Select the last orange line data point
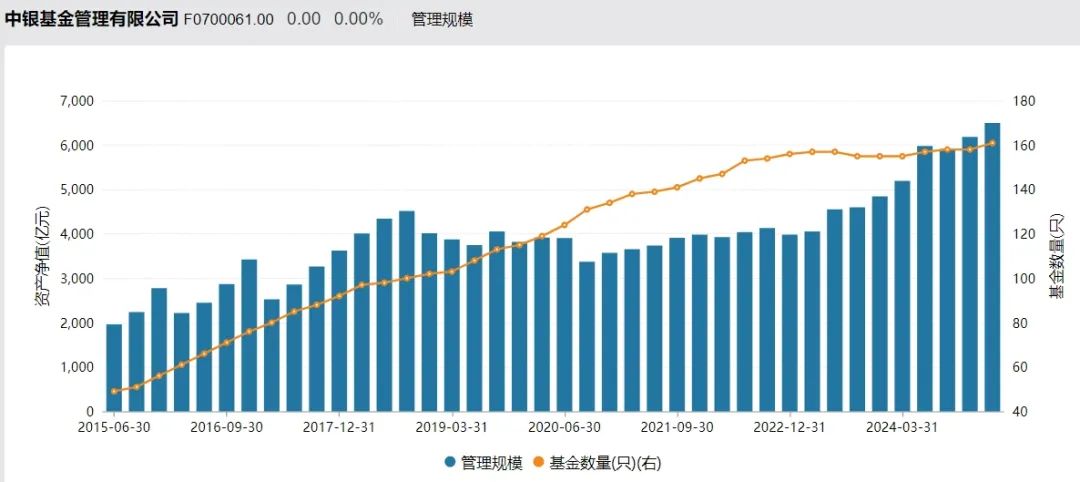Viewport: 1080px width, 482px height. [992, 143]
